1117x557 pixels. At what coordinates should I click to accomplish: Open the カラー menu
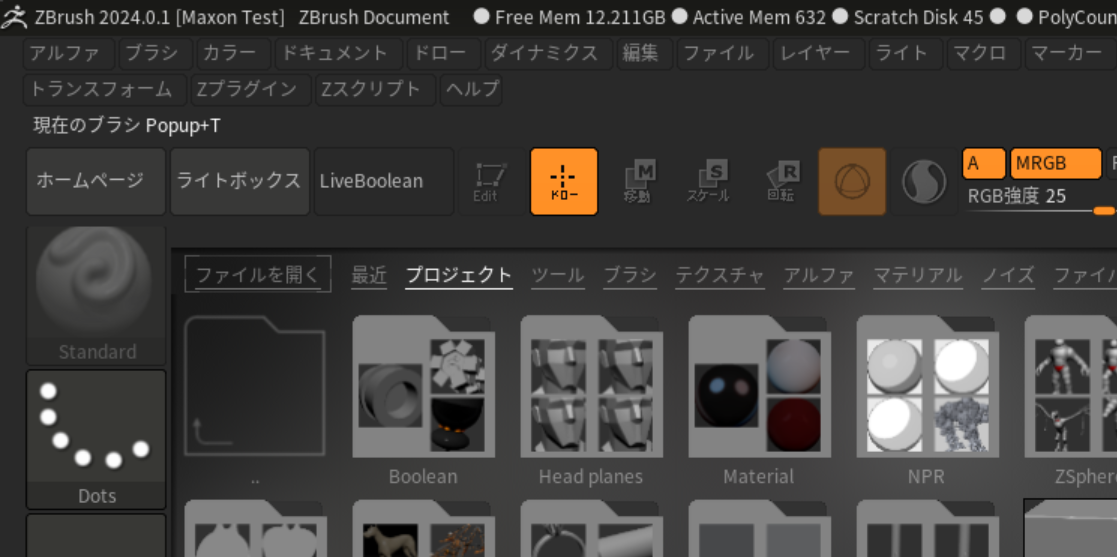[x=234, y=53]
